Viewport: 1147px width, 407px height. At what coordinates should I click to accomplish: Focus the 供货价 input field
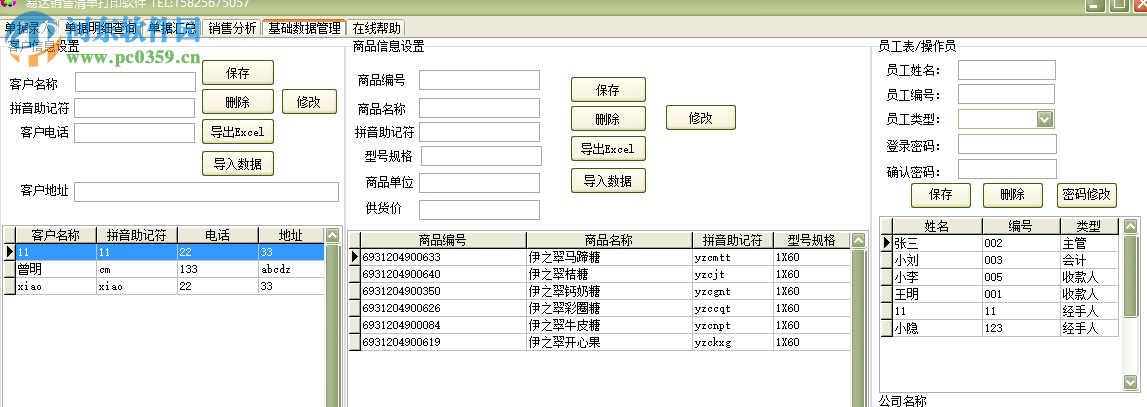pyautogui.click(x=479, y=209)
